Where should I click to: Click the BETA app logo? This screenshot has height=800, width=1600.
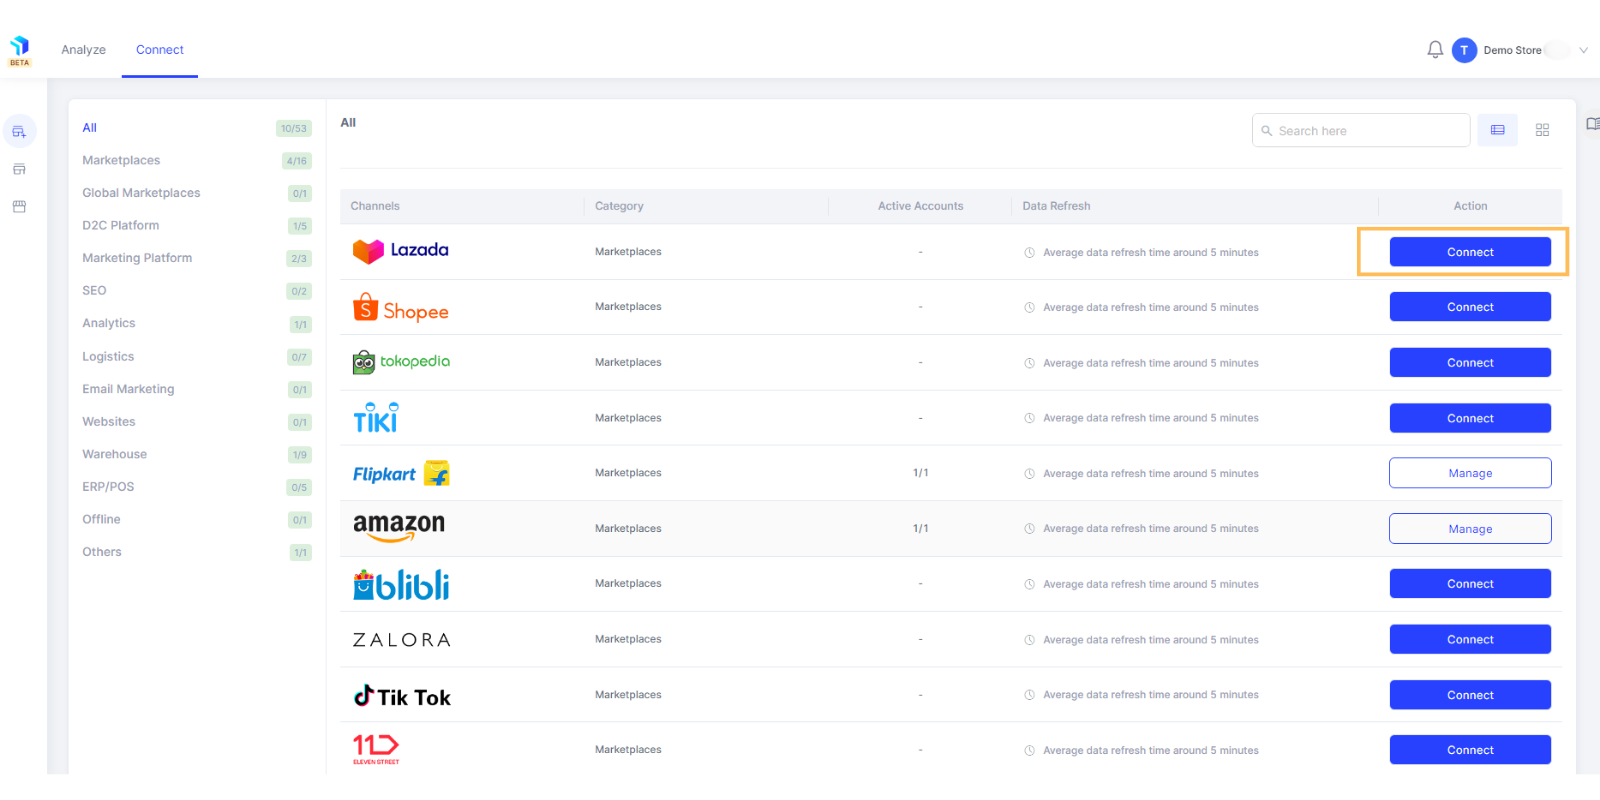pyautogui.click(x=20, y=51)
